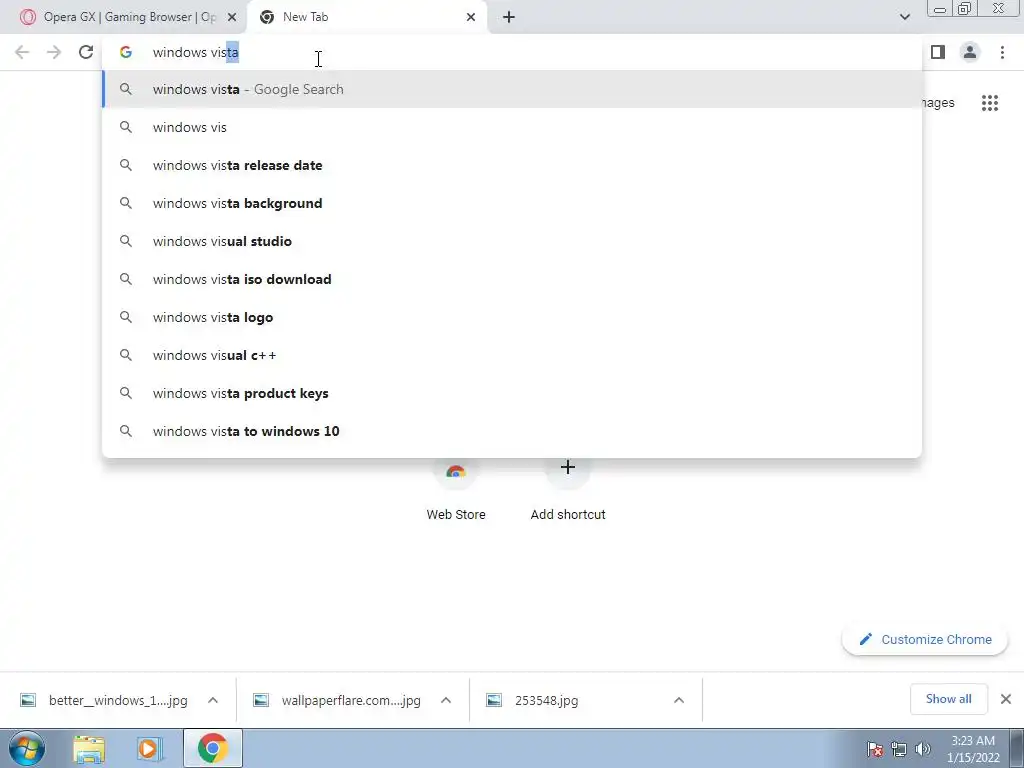This screenshot has height=768, width=1024.
Task: Click the Add shortcut plus tile
Action: 568,490
